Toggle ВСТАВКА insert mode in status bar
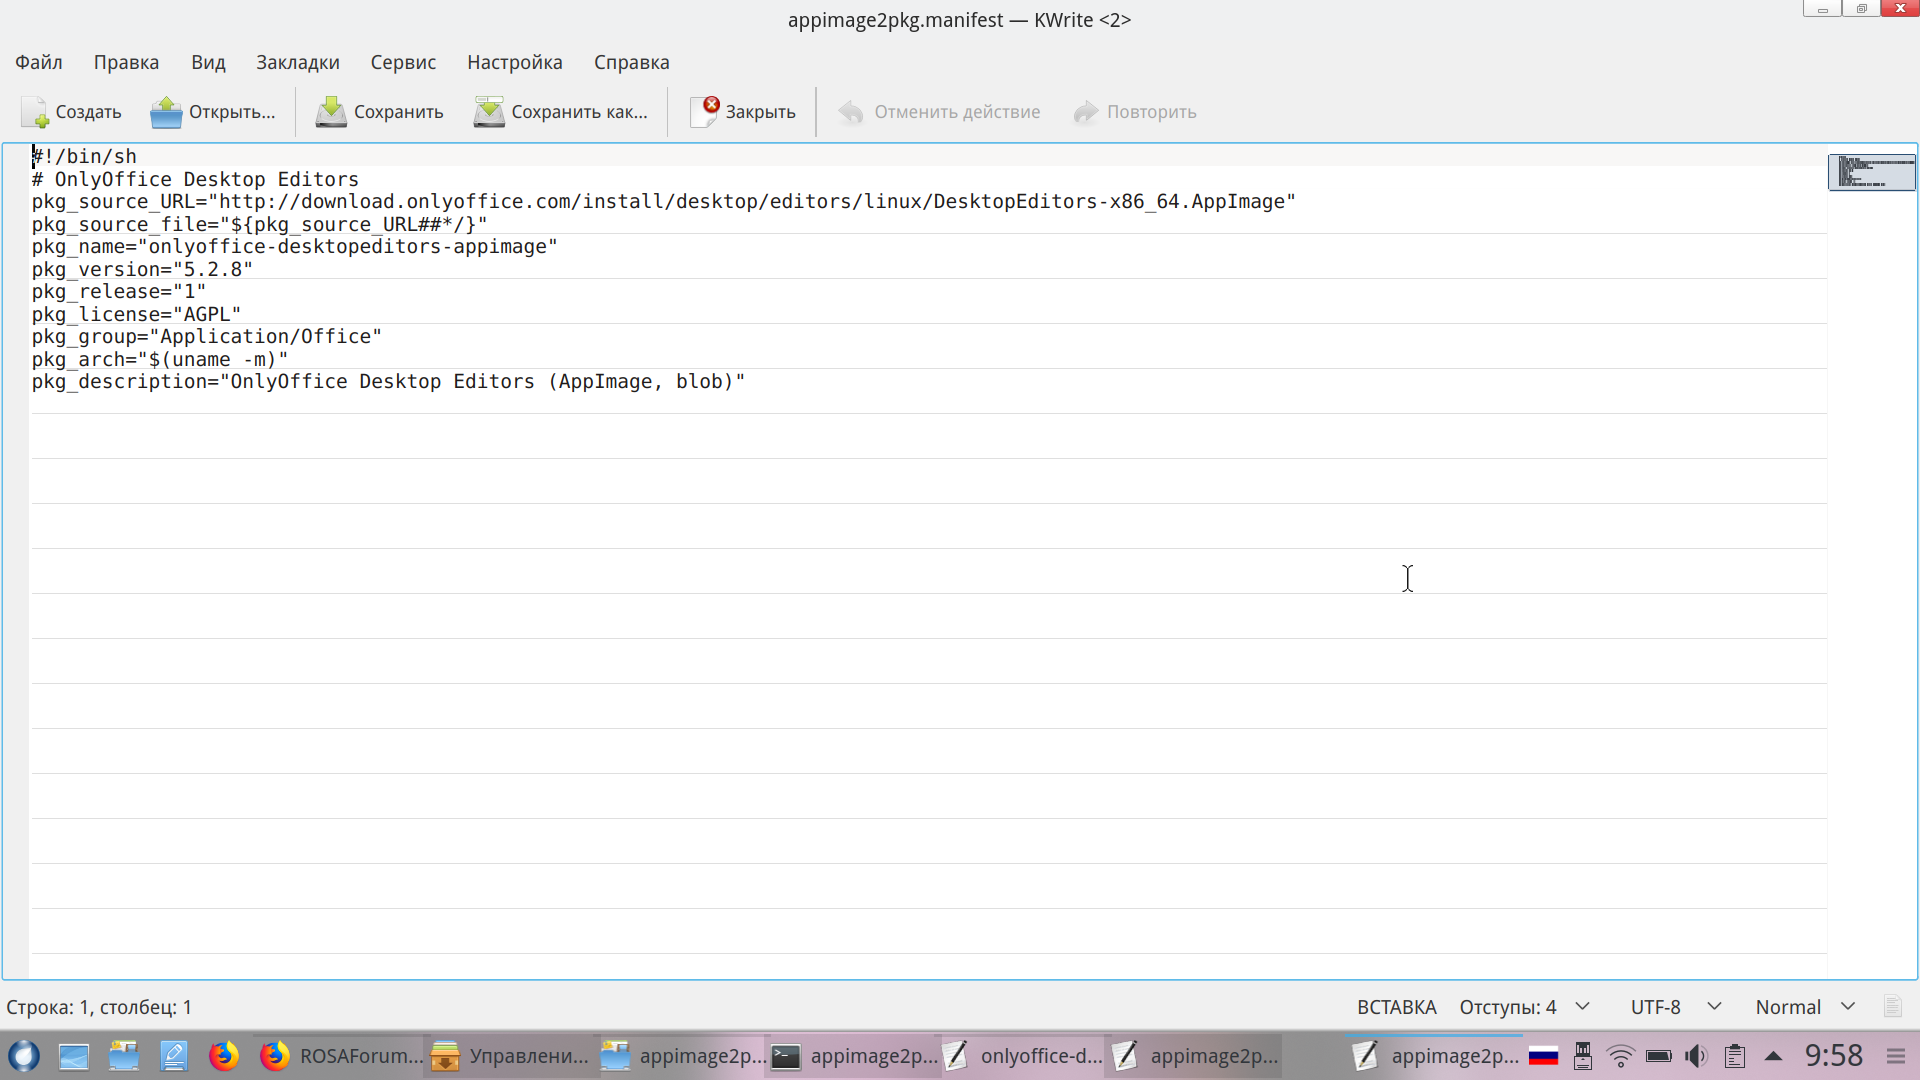Image resolution: width=1920 pixels, height=1080 pixels. coord(1396,1007)
